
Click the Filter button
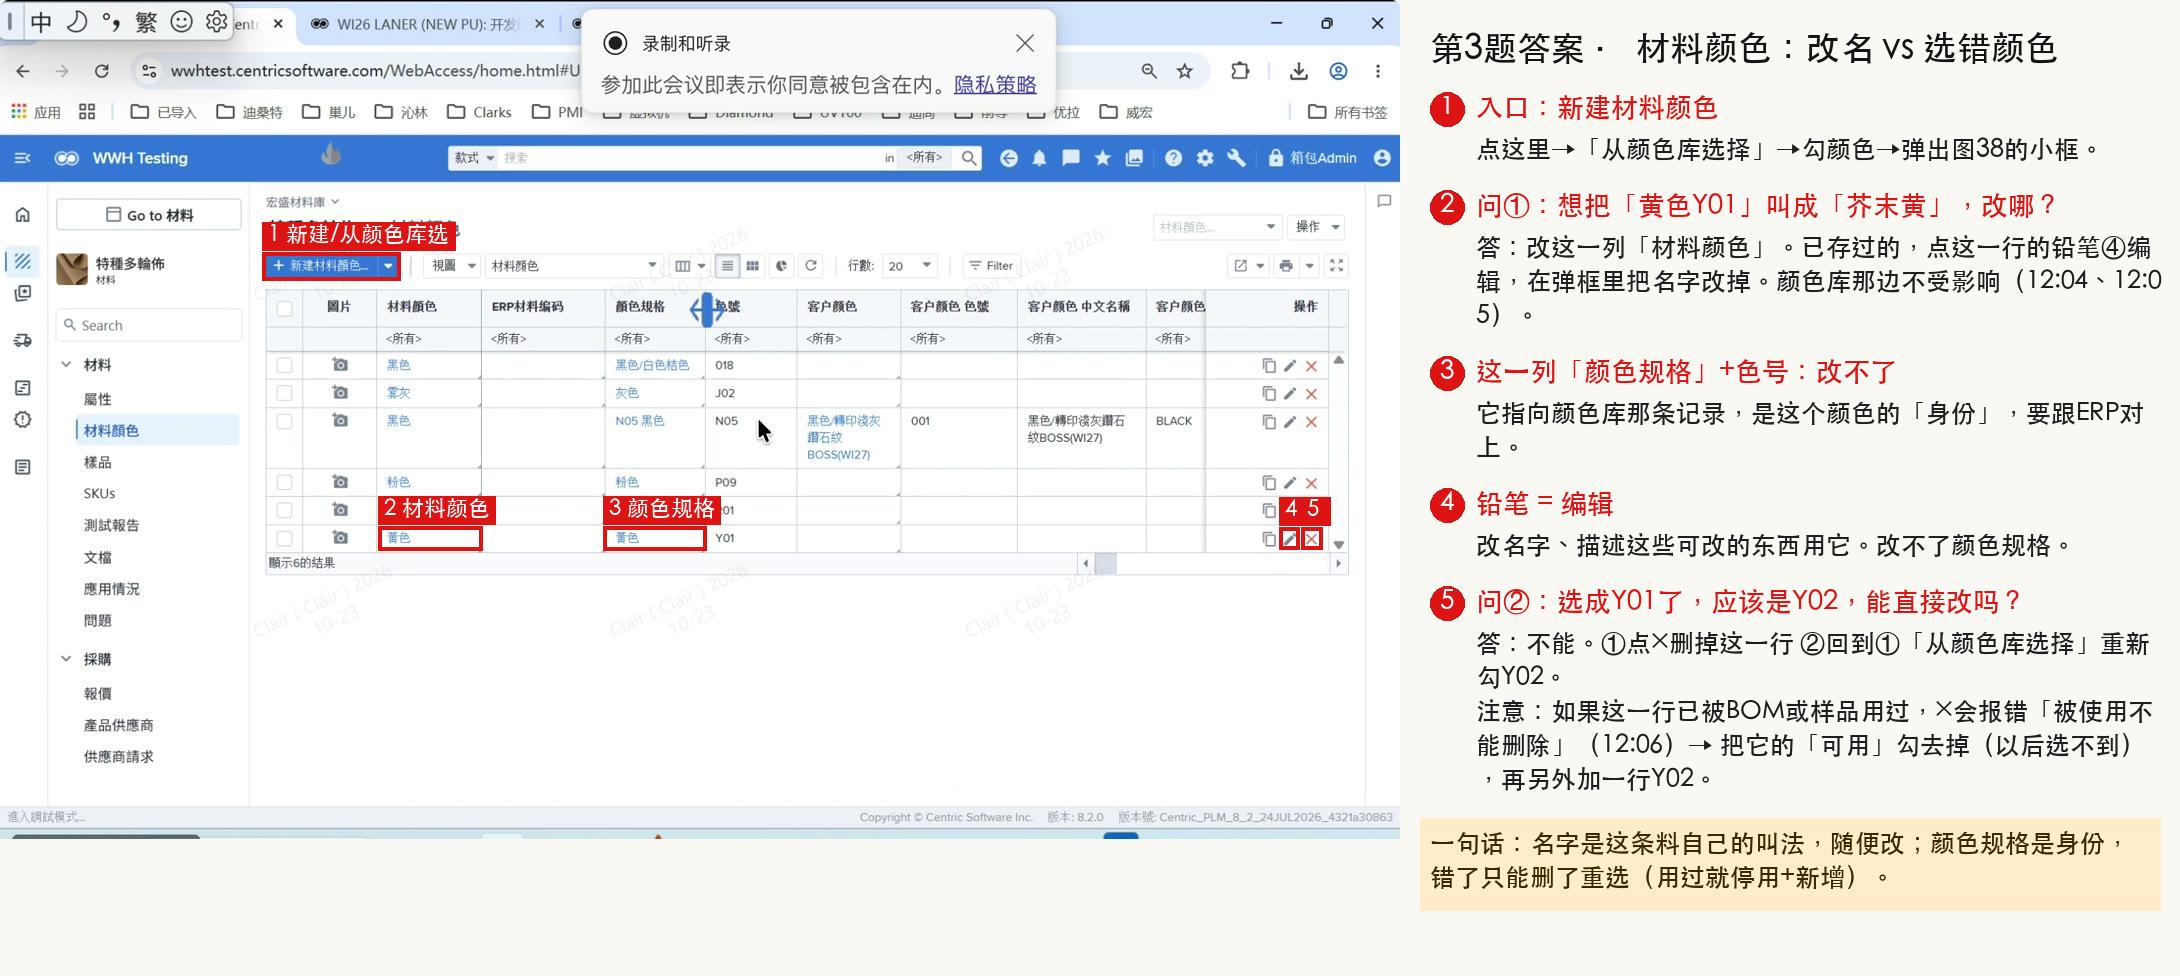(x=991, y=265)
